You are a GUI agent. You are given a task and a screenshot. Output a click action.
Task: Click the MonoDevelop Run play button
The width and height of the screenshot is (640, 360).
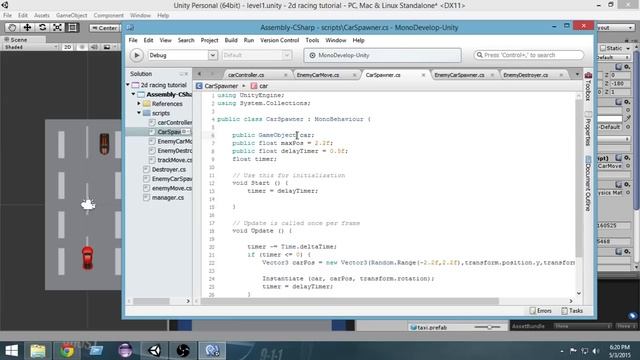pos(136,55)
